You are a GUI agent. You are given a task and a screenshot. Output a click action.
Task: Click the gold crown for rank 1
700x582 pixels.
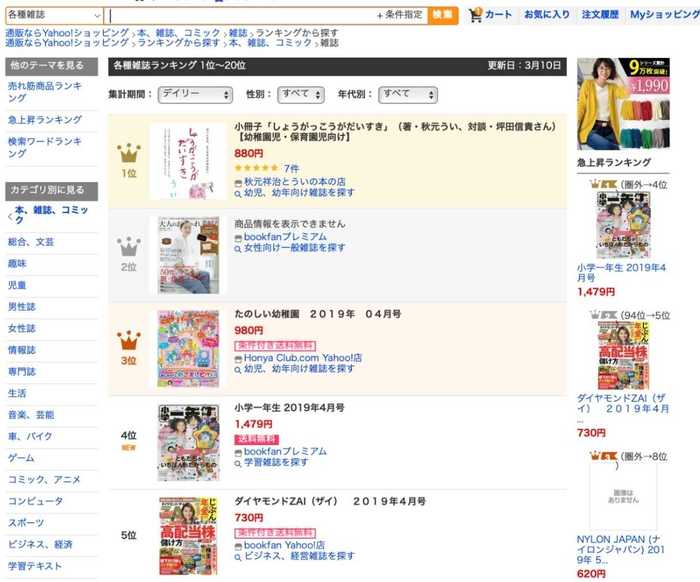pos(129,153)
